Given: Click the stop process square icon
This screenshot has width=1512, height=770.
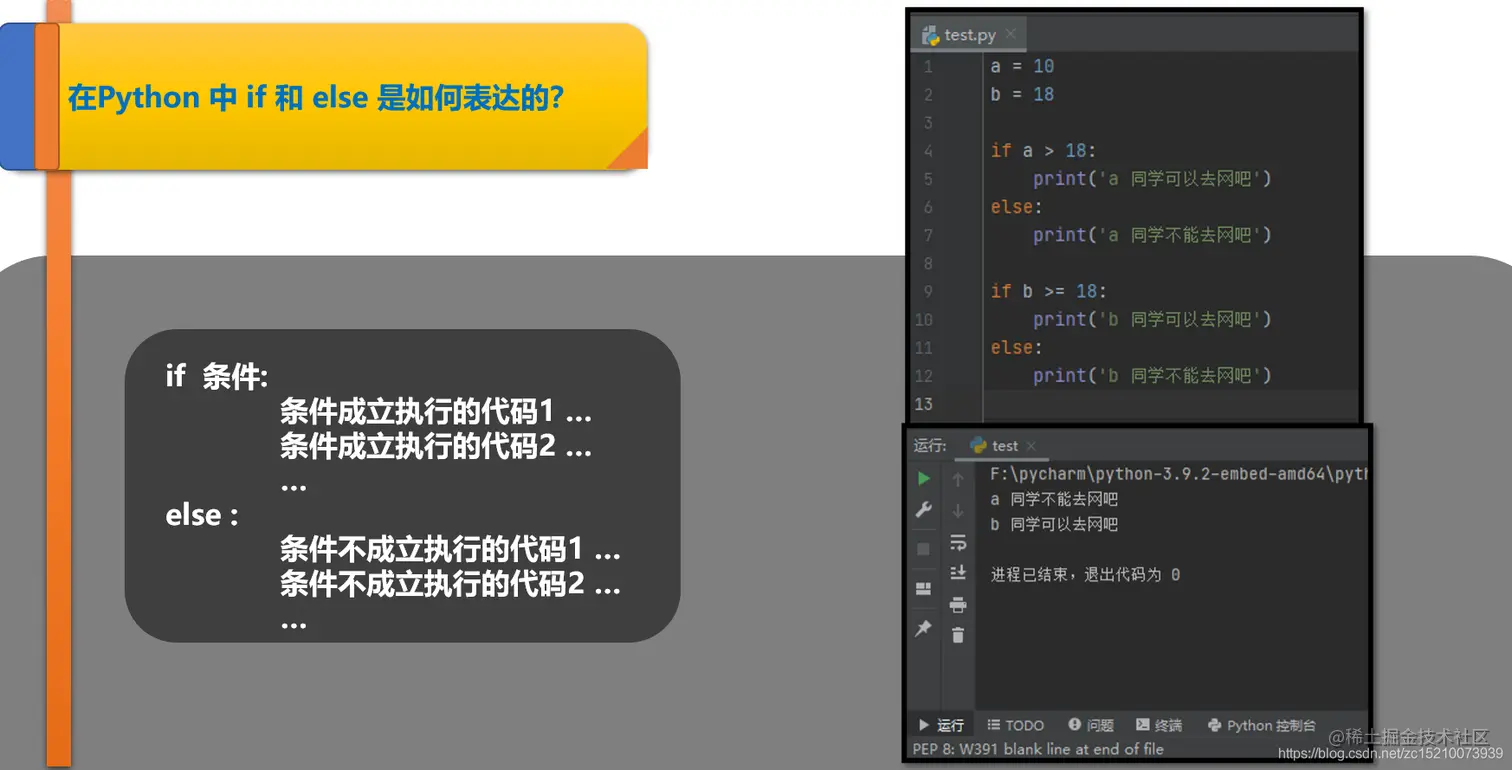Looking at the screenshot, I should [x=924, y=548].
